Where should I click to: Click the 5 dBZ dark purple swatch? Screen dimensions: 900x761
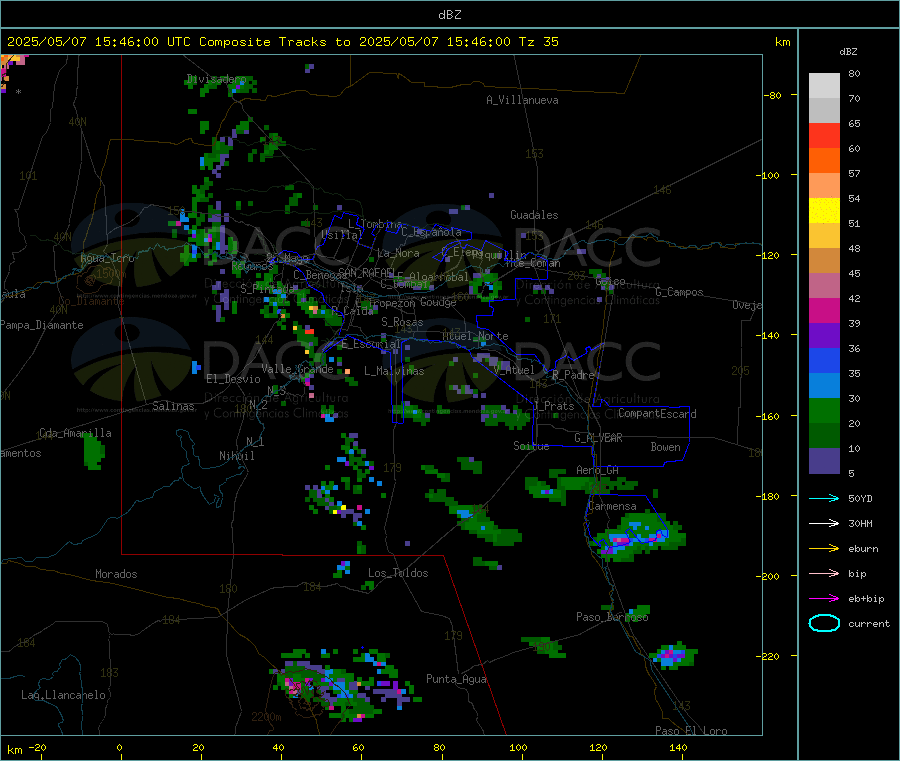pos(824,461)
